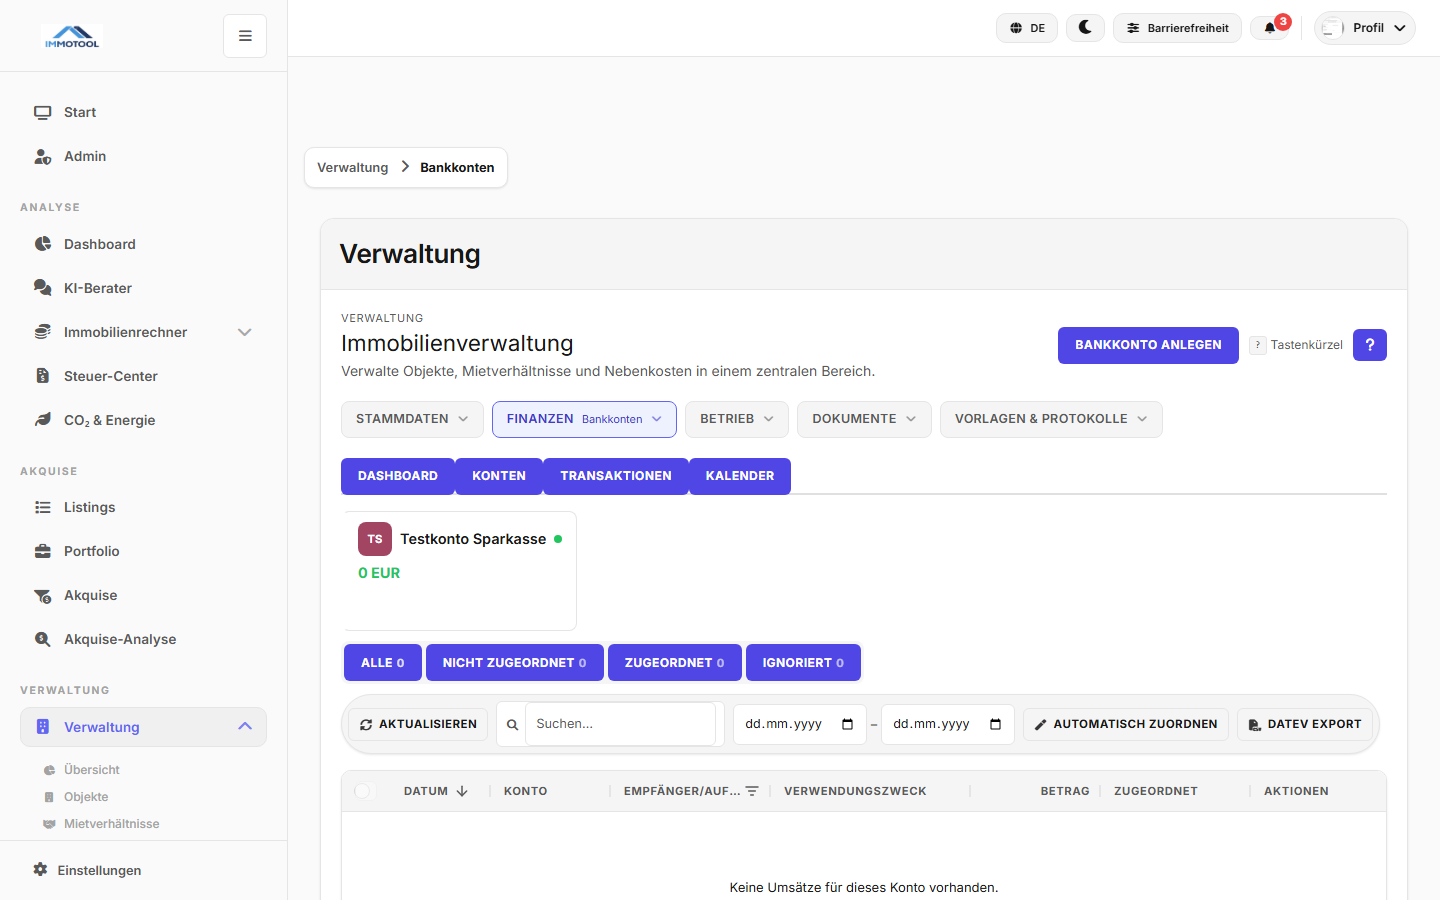This screenshot has width=1440, height=900.
Task: Expand the Immobilienrechner sidebar submenu
Action: pos(244,332)
